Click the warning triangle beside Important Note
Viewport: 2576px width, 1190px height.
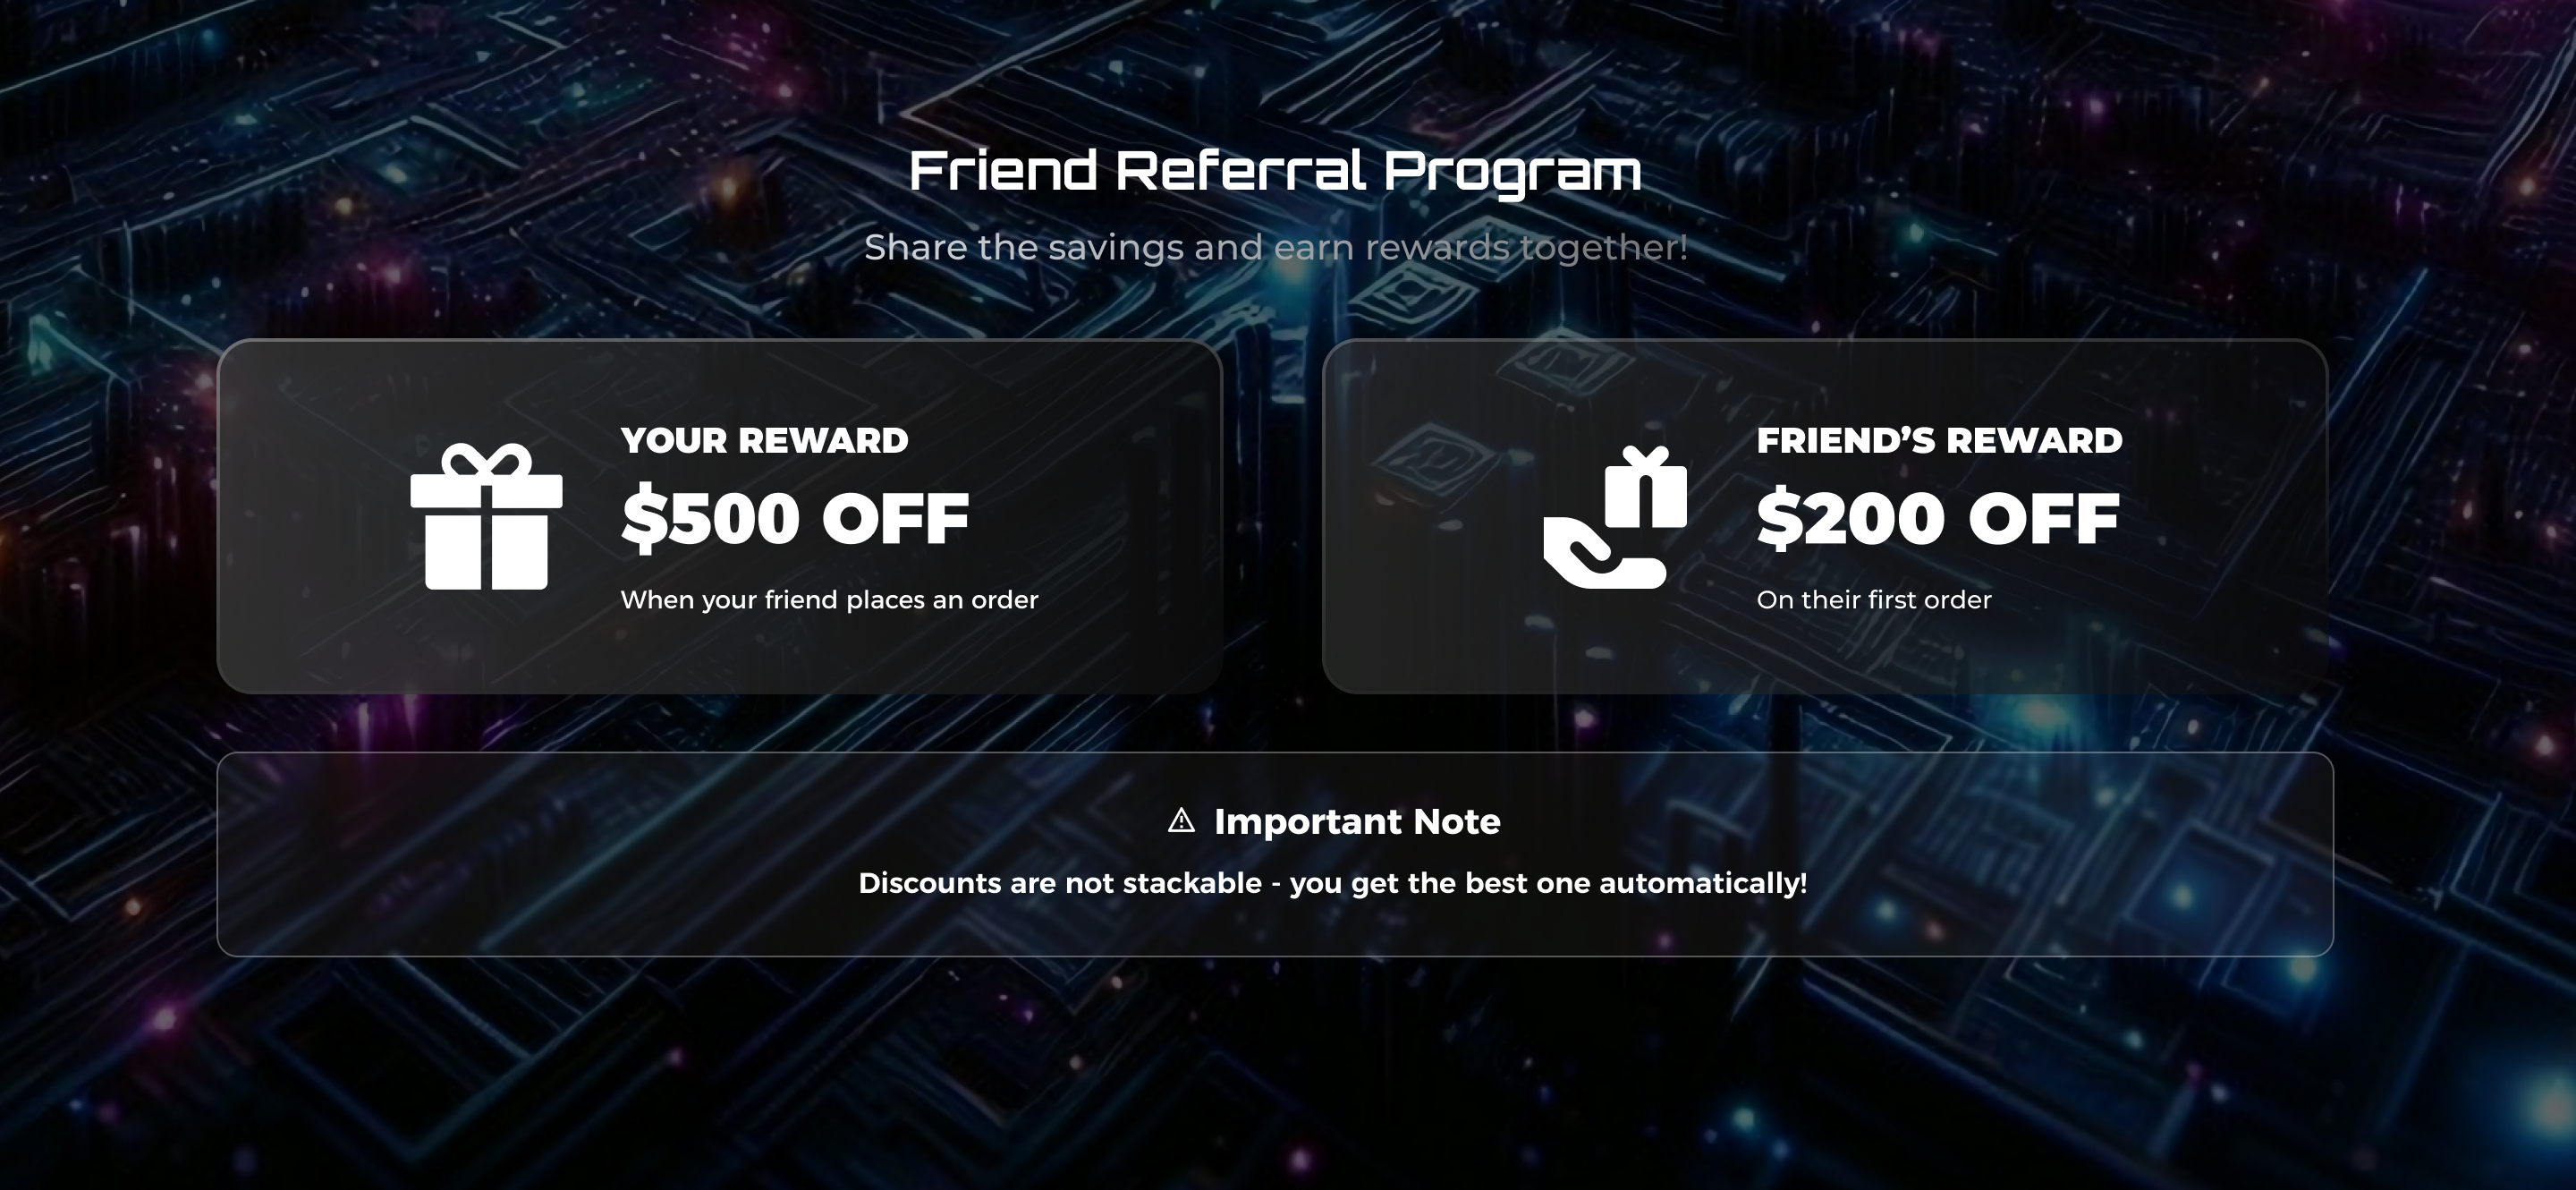click(x=1181, y=821)
